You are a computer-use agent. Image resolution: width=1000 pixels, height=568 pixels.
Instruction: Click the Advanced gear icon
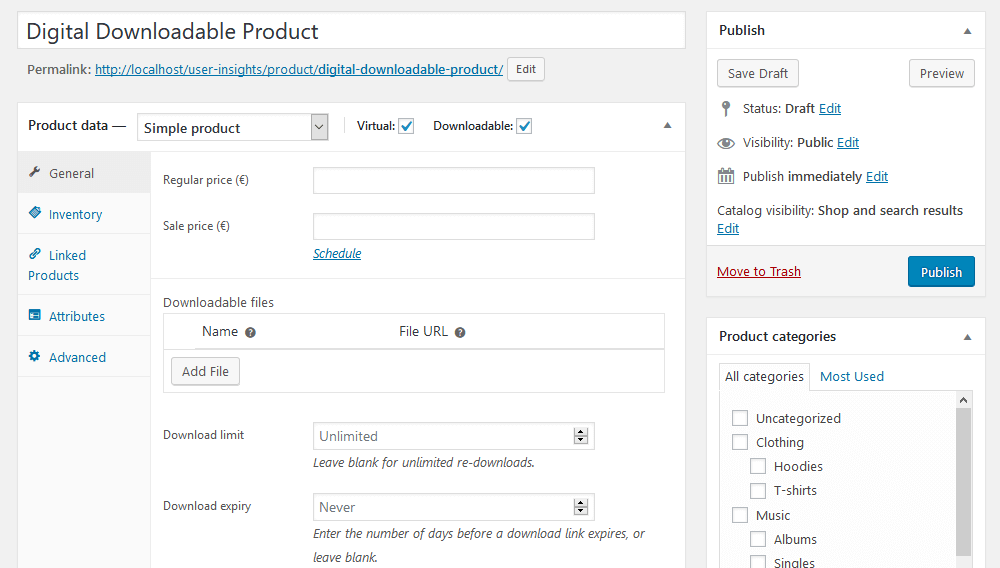pos(34,356)
